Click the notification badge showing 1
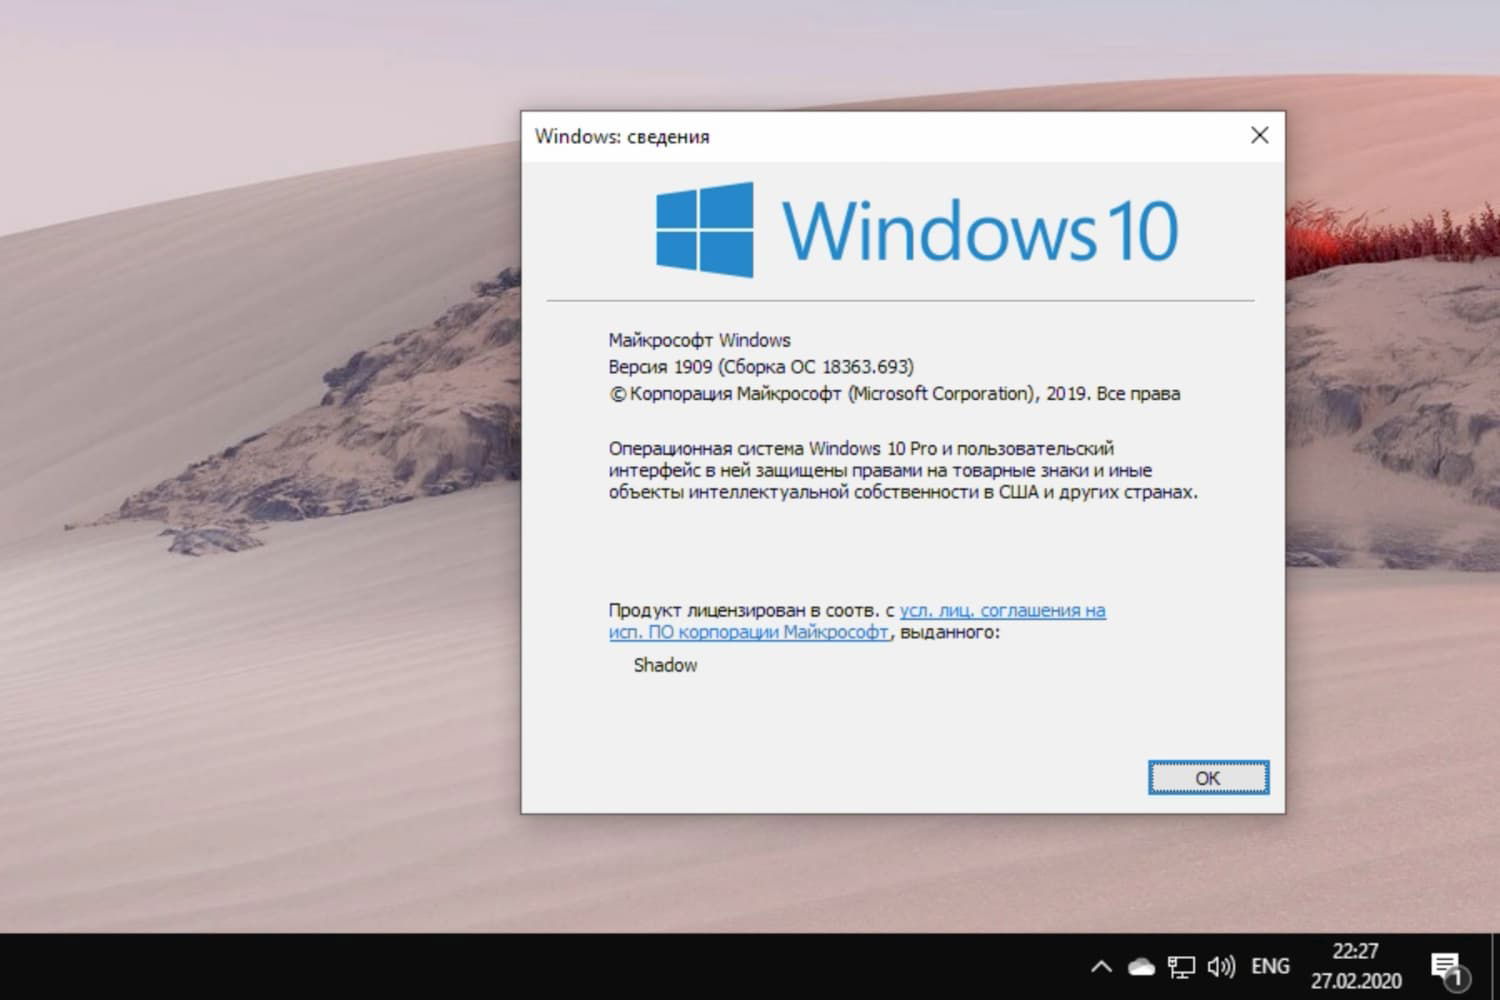 [1456, 979]
